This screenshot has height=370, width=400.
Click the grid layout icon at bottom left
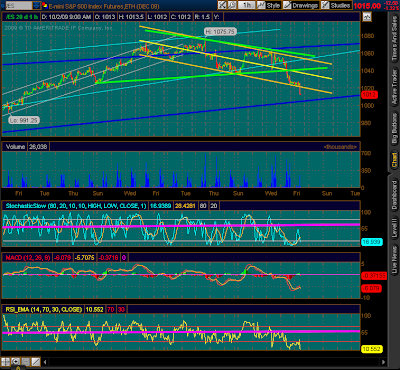pos(6,362)
